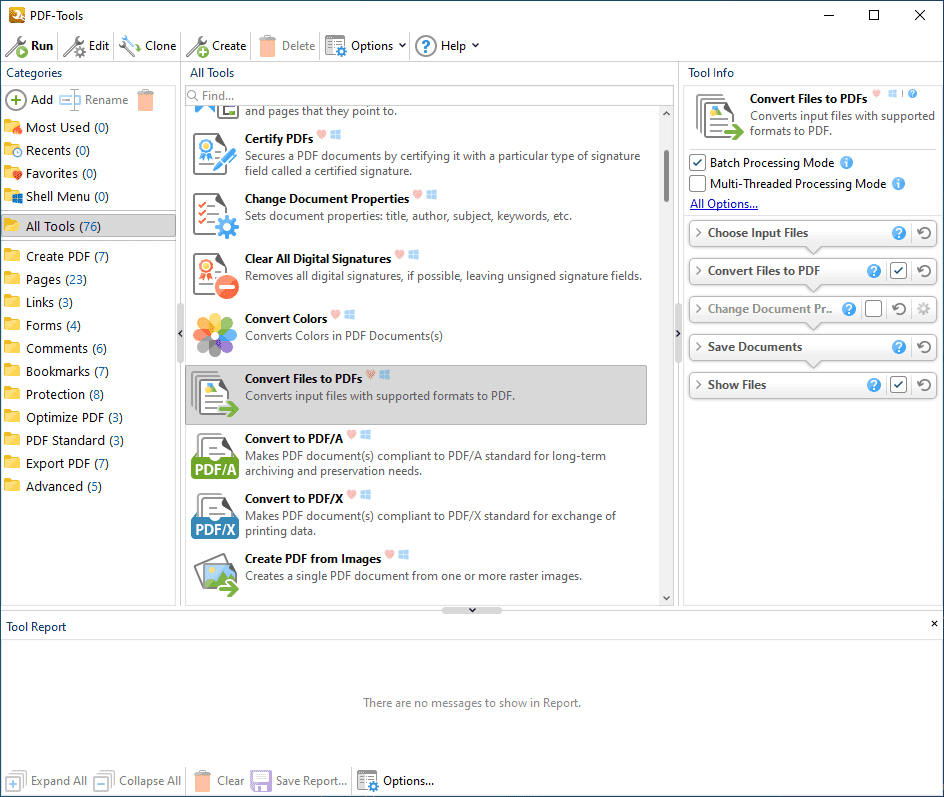Select the Change Document Properties tool icon
The image size is (944, 797).
coord(216,215)
